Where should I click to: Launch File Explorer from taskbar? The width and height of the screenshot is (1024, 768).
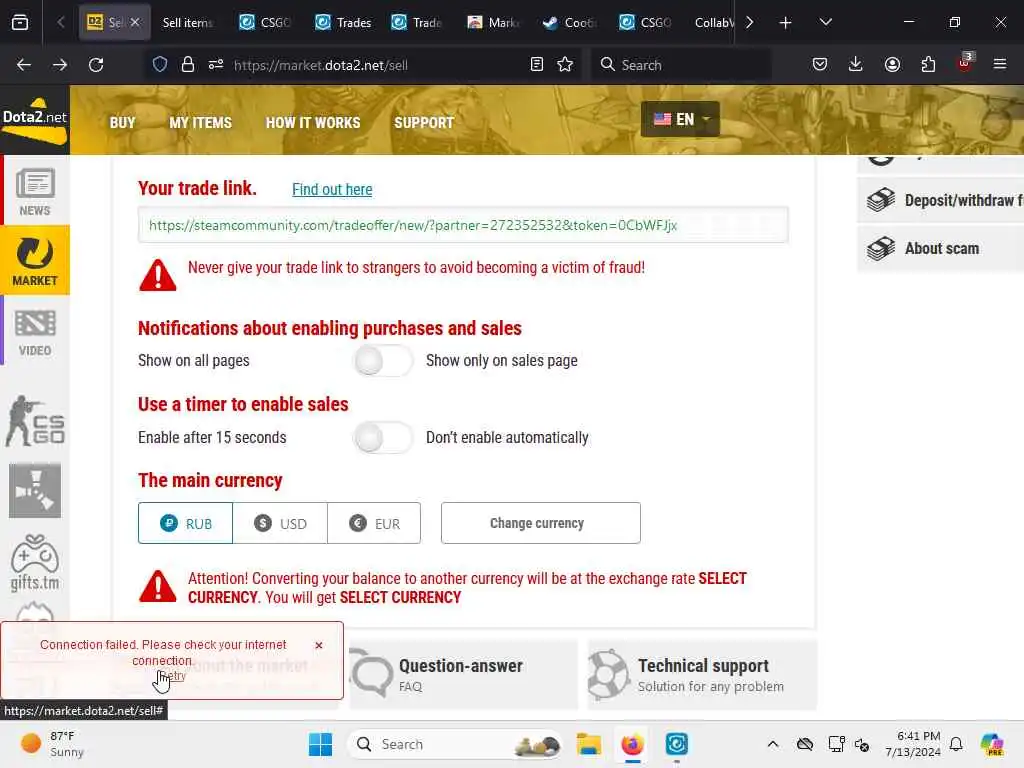pyautogui.click(x=588, y=744)
